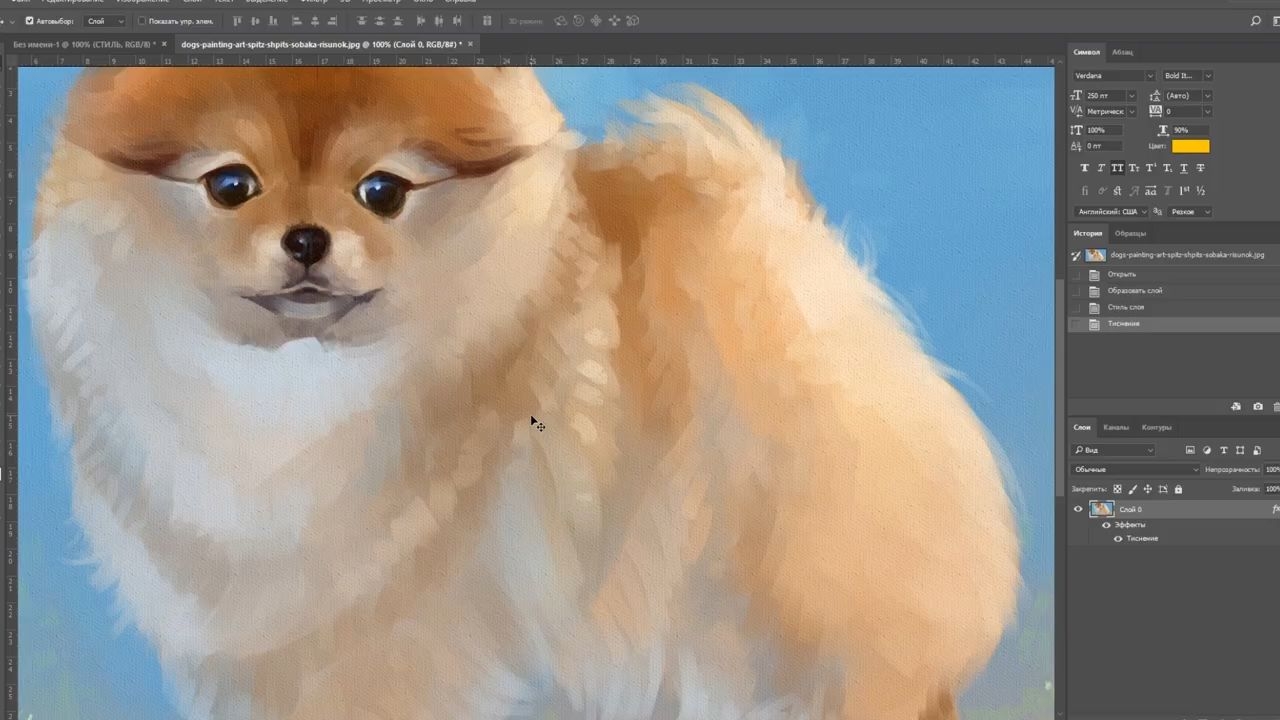Open the Bold Italic font style dropdown
This screenshot has height=720, width=1280.
click(1207, 76)
